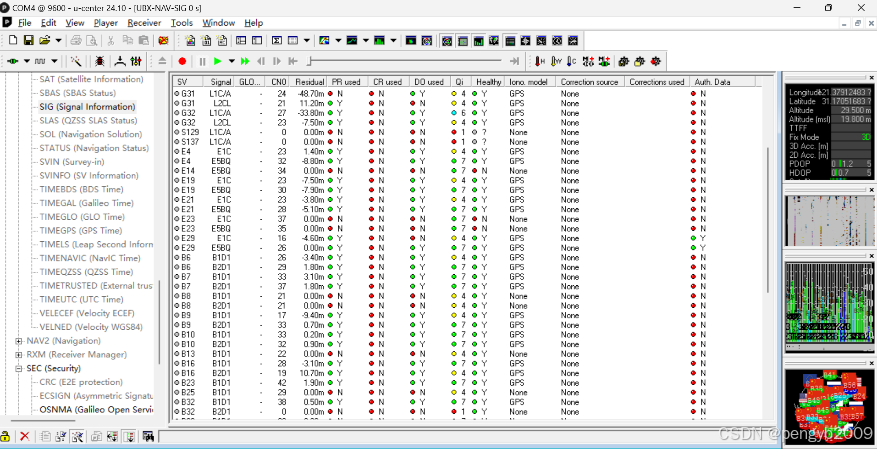Open the Tools menu
The height and width of the screenshot is (449, 877).
tap(182, 23)
